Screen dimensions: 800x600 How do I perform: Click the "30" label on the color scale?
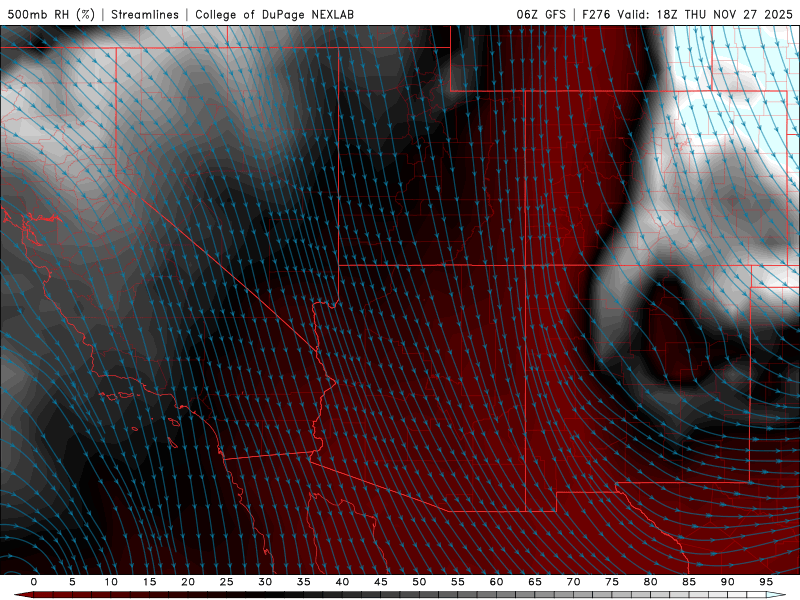click(265, 582)
